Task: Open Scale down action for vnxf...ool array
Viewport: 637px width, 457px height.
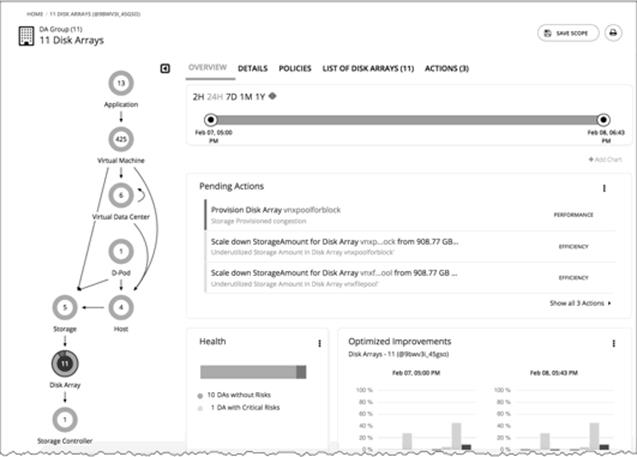Action: coord(410,278)
